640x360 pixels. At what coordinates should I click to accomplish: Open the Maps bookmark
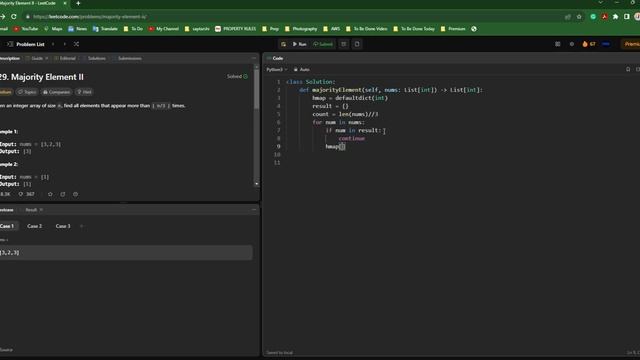pos(53,29)
